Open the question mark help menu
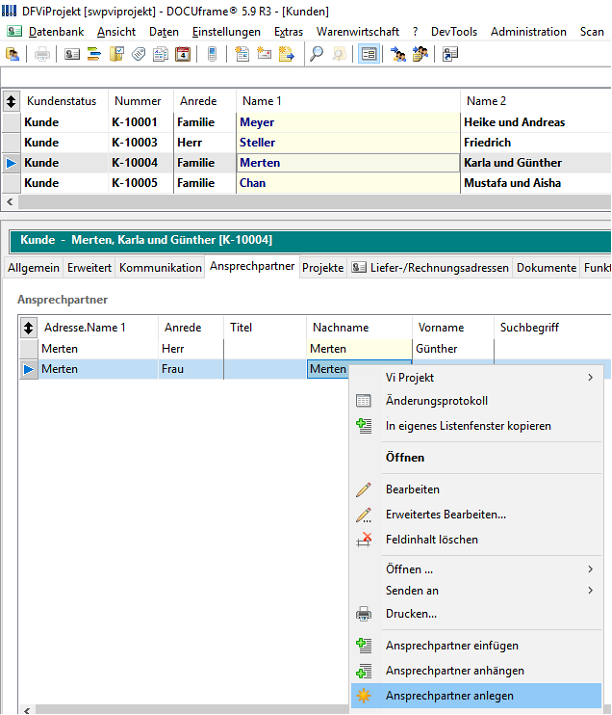 415,32
